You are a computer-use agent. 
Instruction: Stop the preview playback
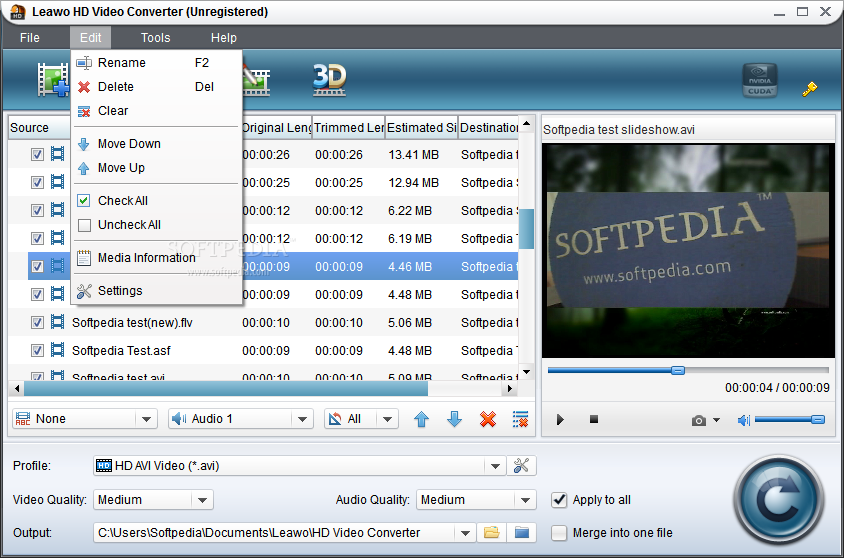click(x=594, y=419)
